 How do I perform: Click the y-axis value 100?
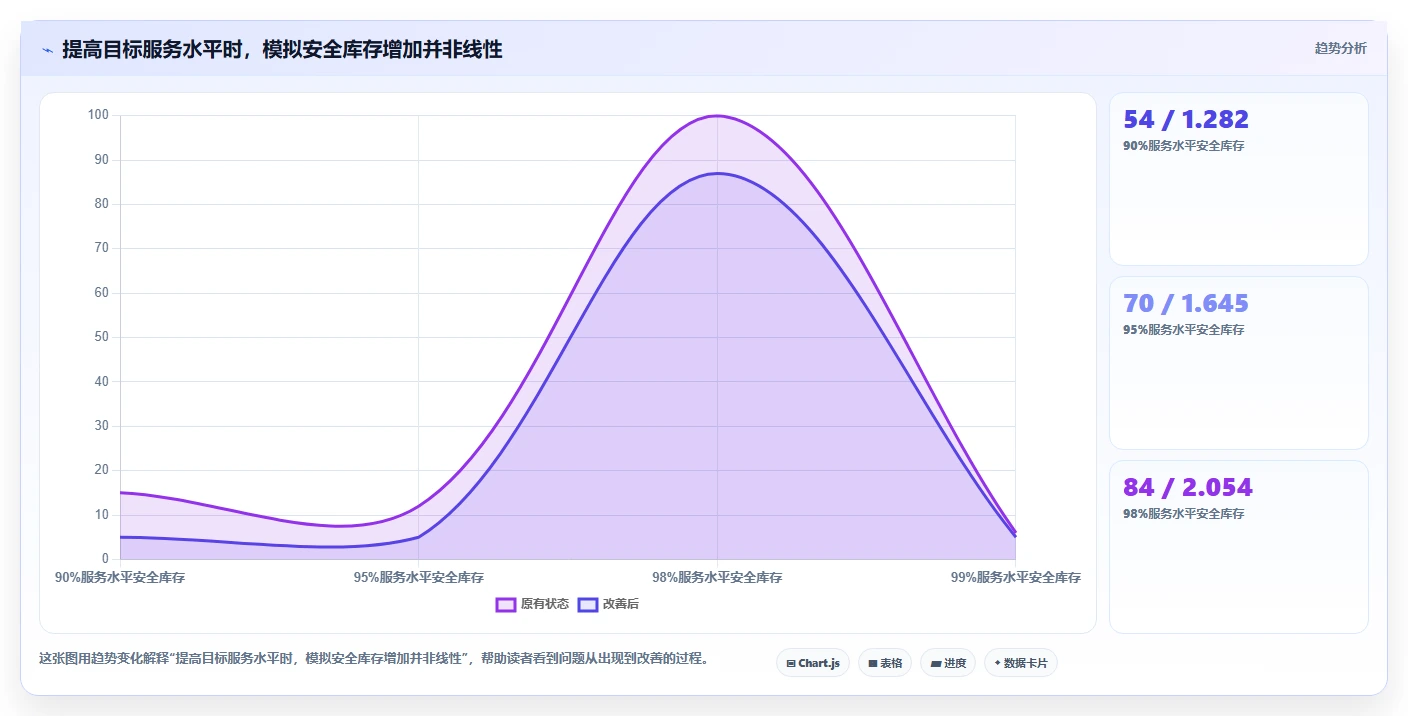[x=98, y=115]
